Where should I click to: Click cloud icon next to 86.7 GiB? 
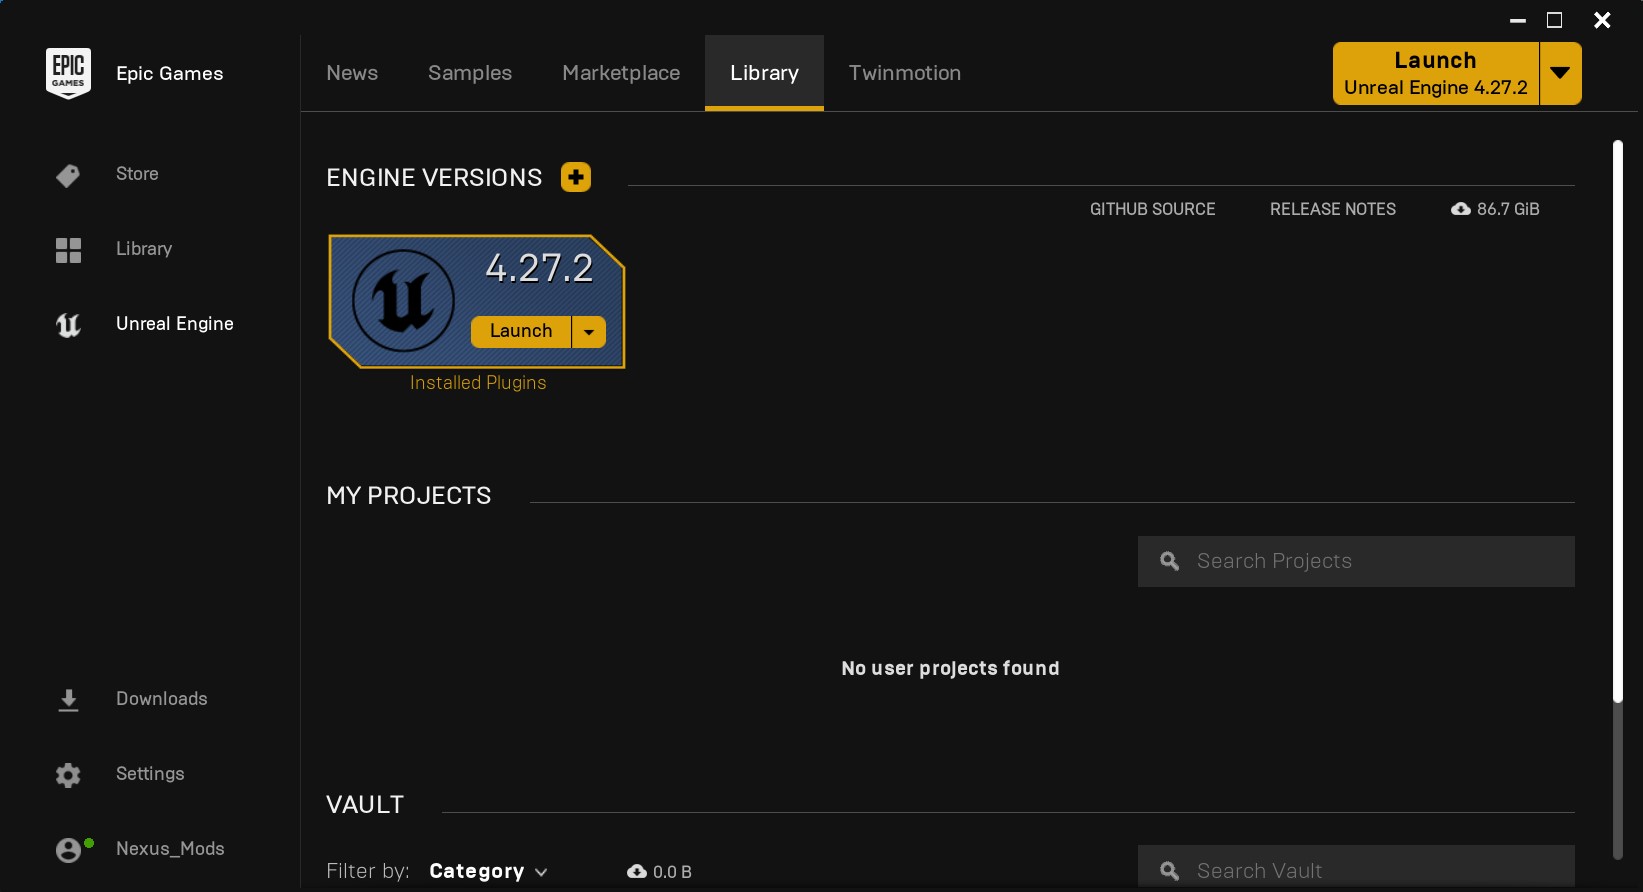(x=1461, y=209)
